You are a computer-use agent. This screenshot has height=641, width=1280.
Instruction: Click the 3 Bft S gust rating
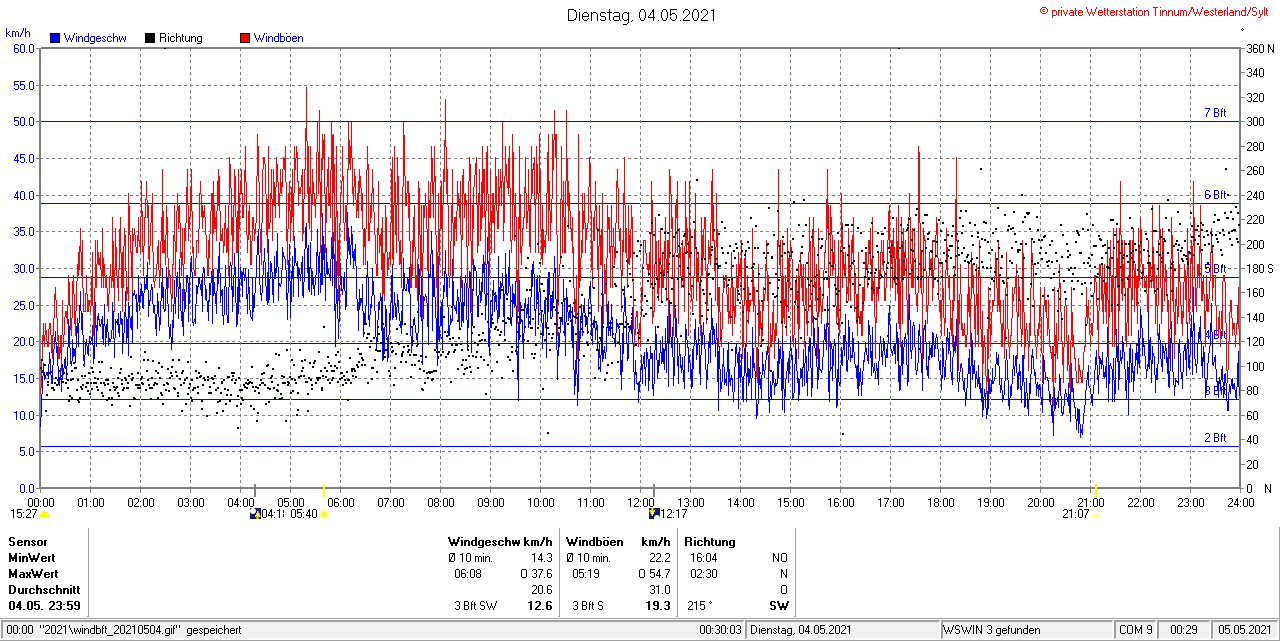click(588, 606)
